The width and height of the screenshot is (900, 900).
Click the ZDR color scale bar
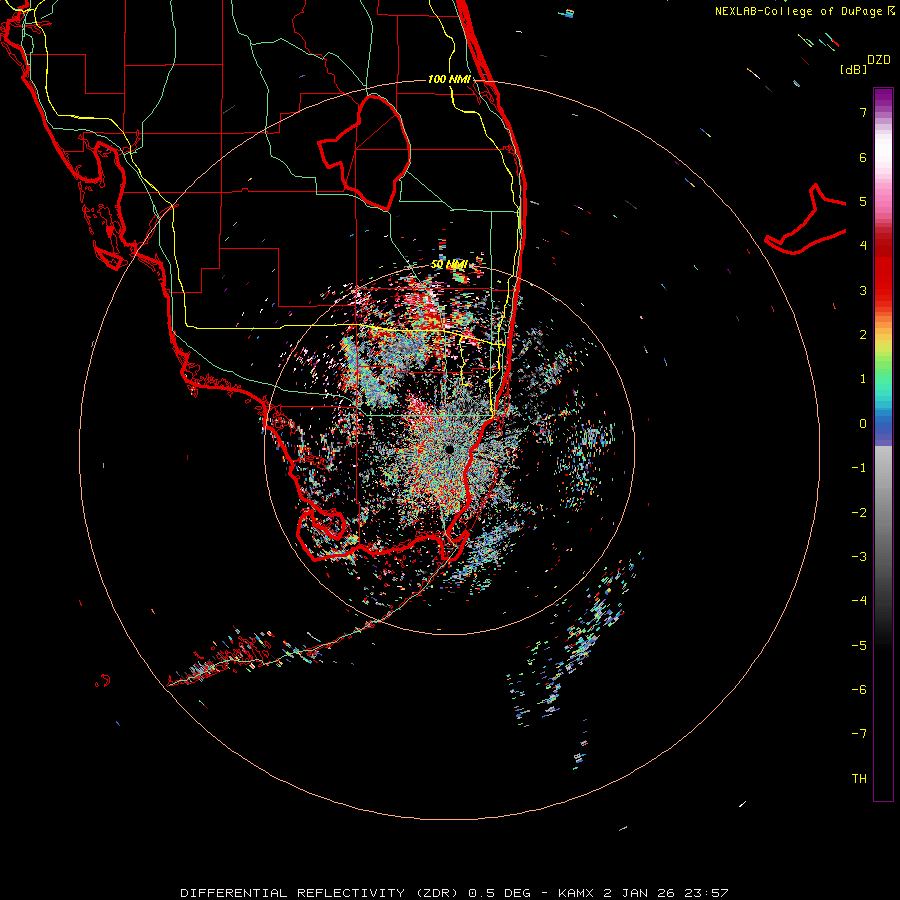coord(883,444)
